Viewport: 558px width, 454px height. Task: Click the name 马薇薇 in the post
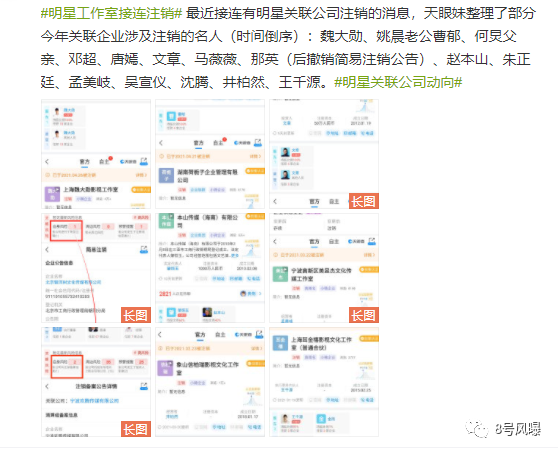coord(215,59)
